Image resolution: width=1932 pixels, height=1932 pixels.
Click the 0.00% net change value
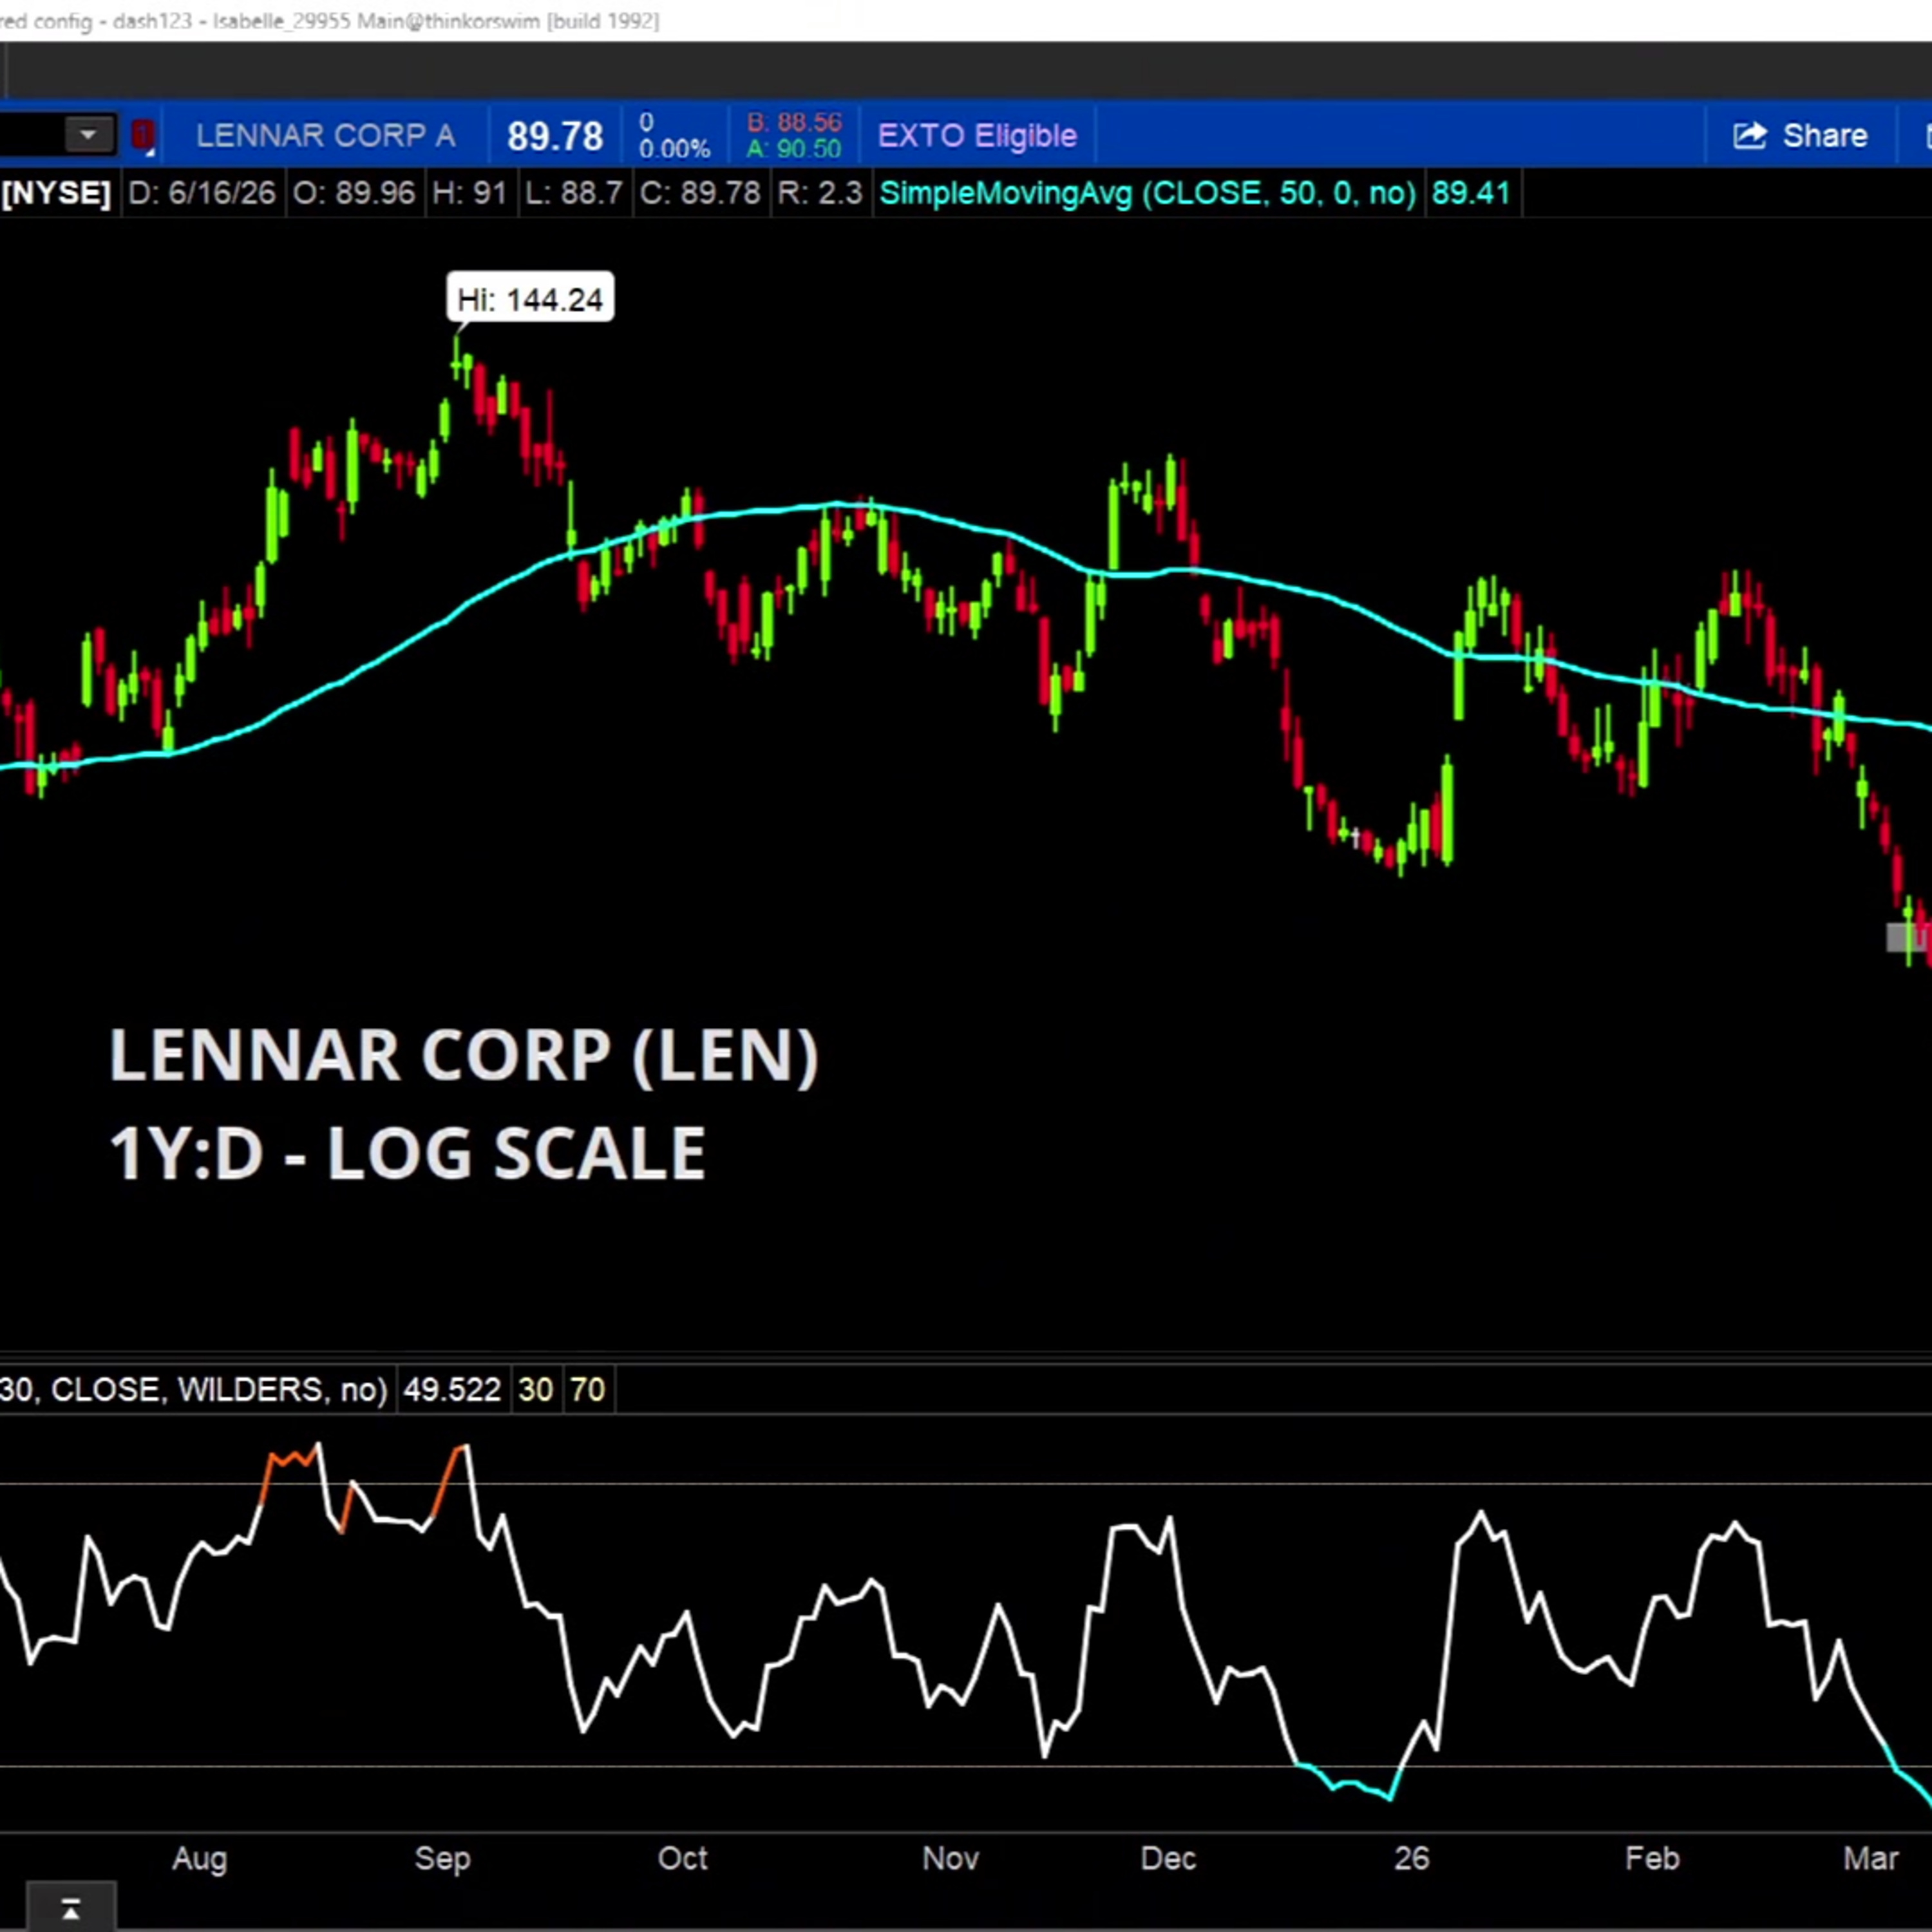[674, 149]
